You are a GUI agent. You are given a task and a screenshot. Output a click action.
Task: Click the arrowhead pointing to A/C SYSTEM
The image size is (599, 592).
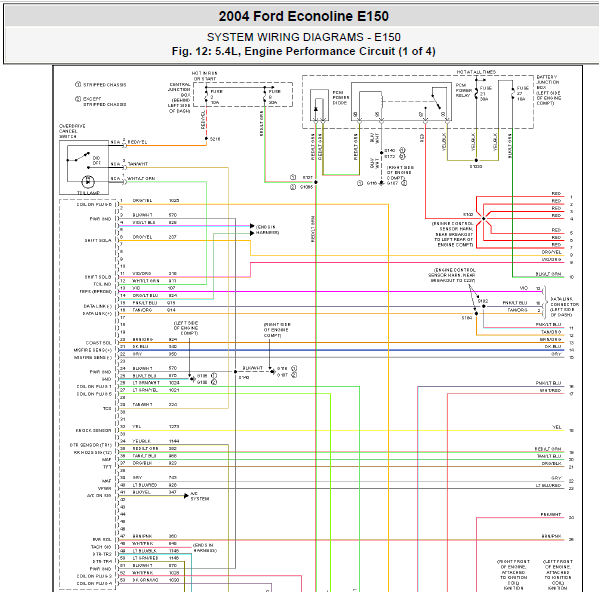click(186, 496)
